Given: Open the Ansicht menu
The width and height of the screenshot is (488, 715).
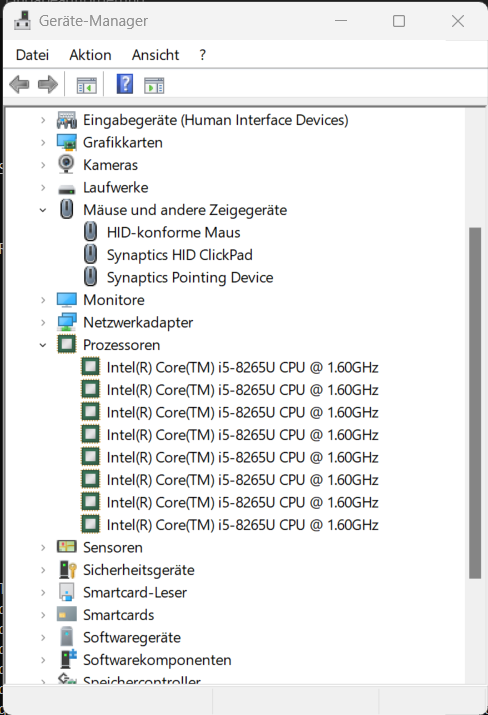Looking at the screenshot, I should click(x=156, y=55).
